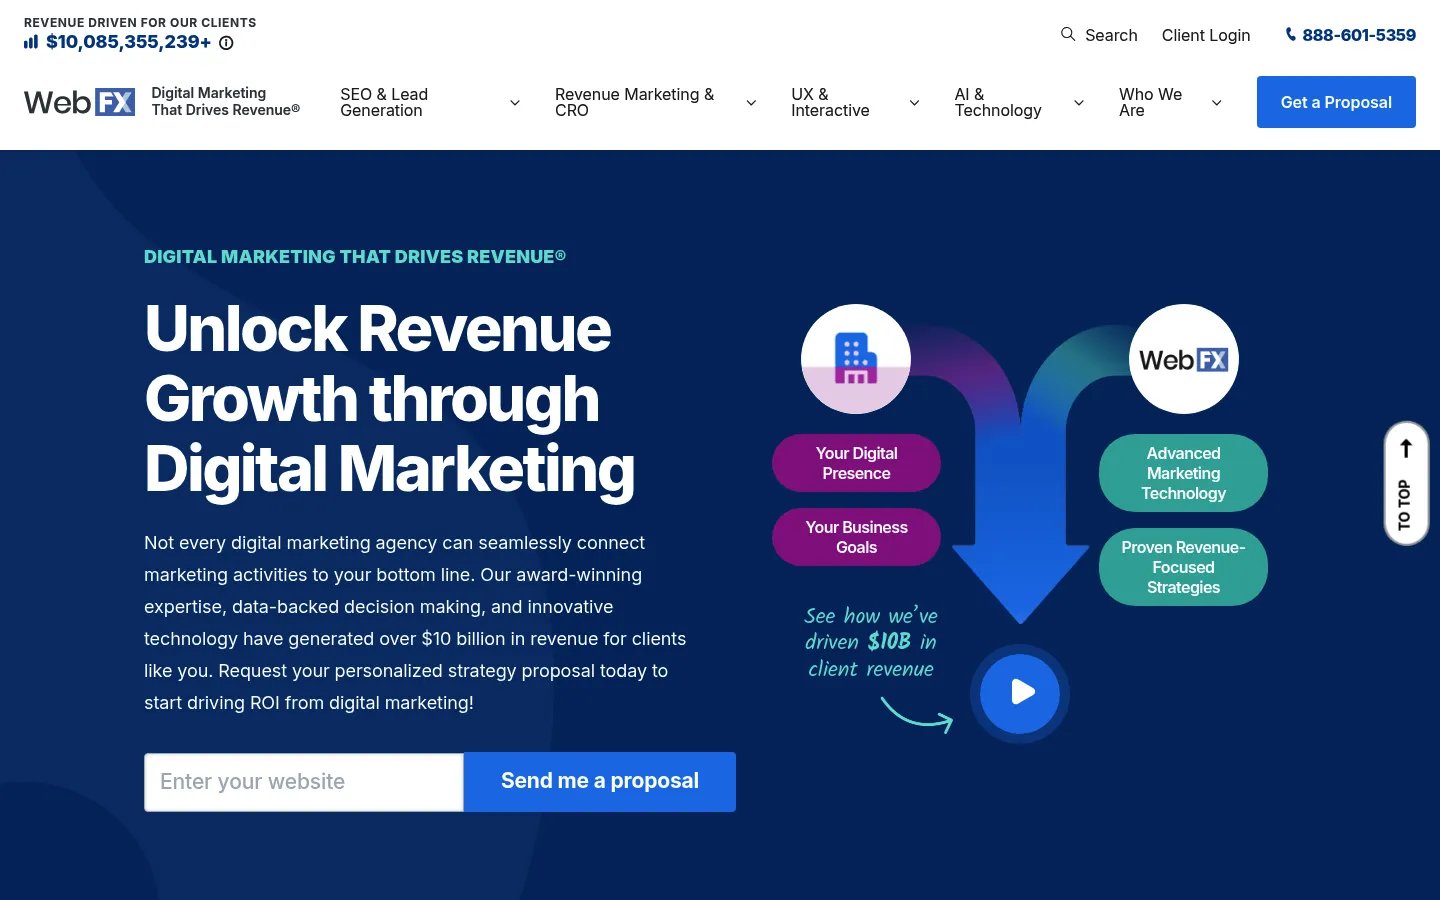The image size is (1440, 900).
Task: Click Proven Revenue-Focused Strategies pill
Action: pyautogui.click(x=1183, y=567)
